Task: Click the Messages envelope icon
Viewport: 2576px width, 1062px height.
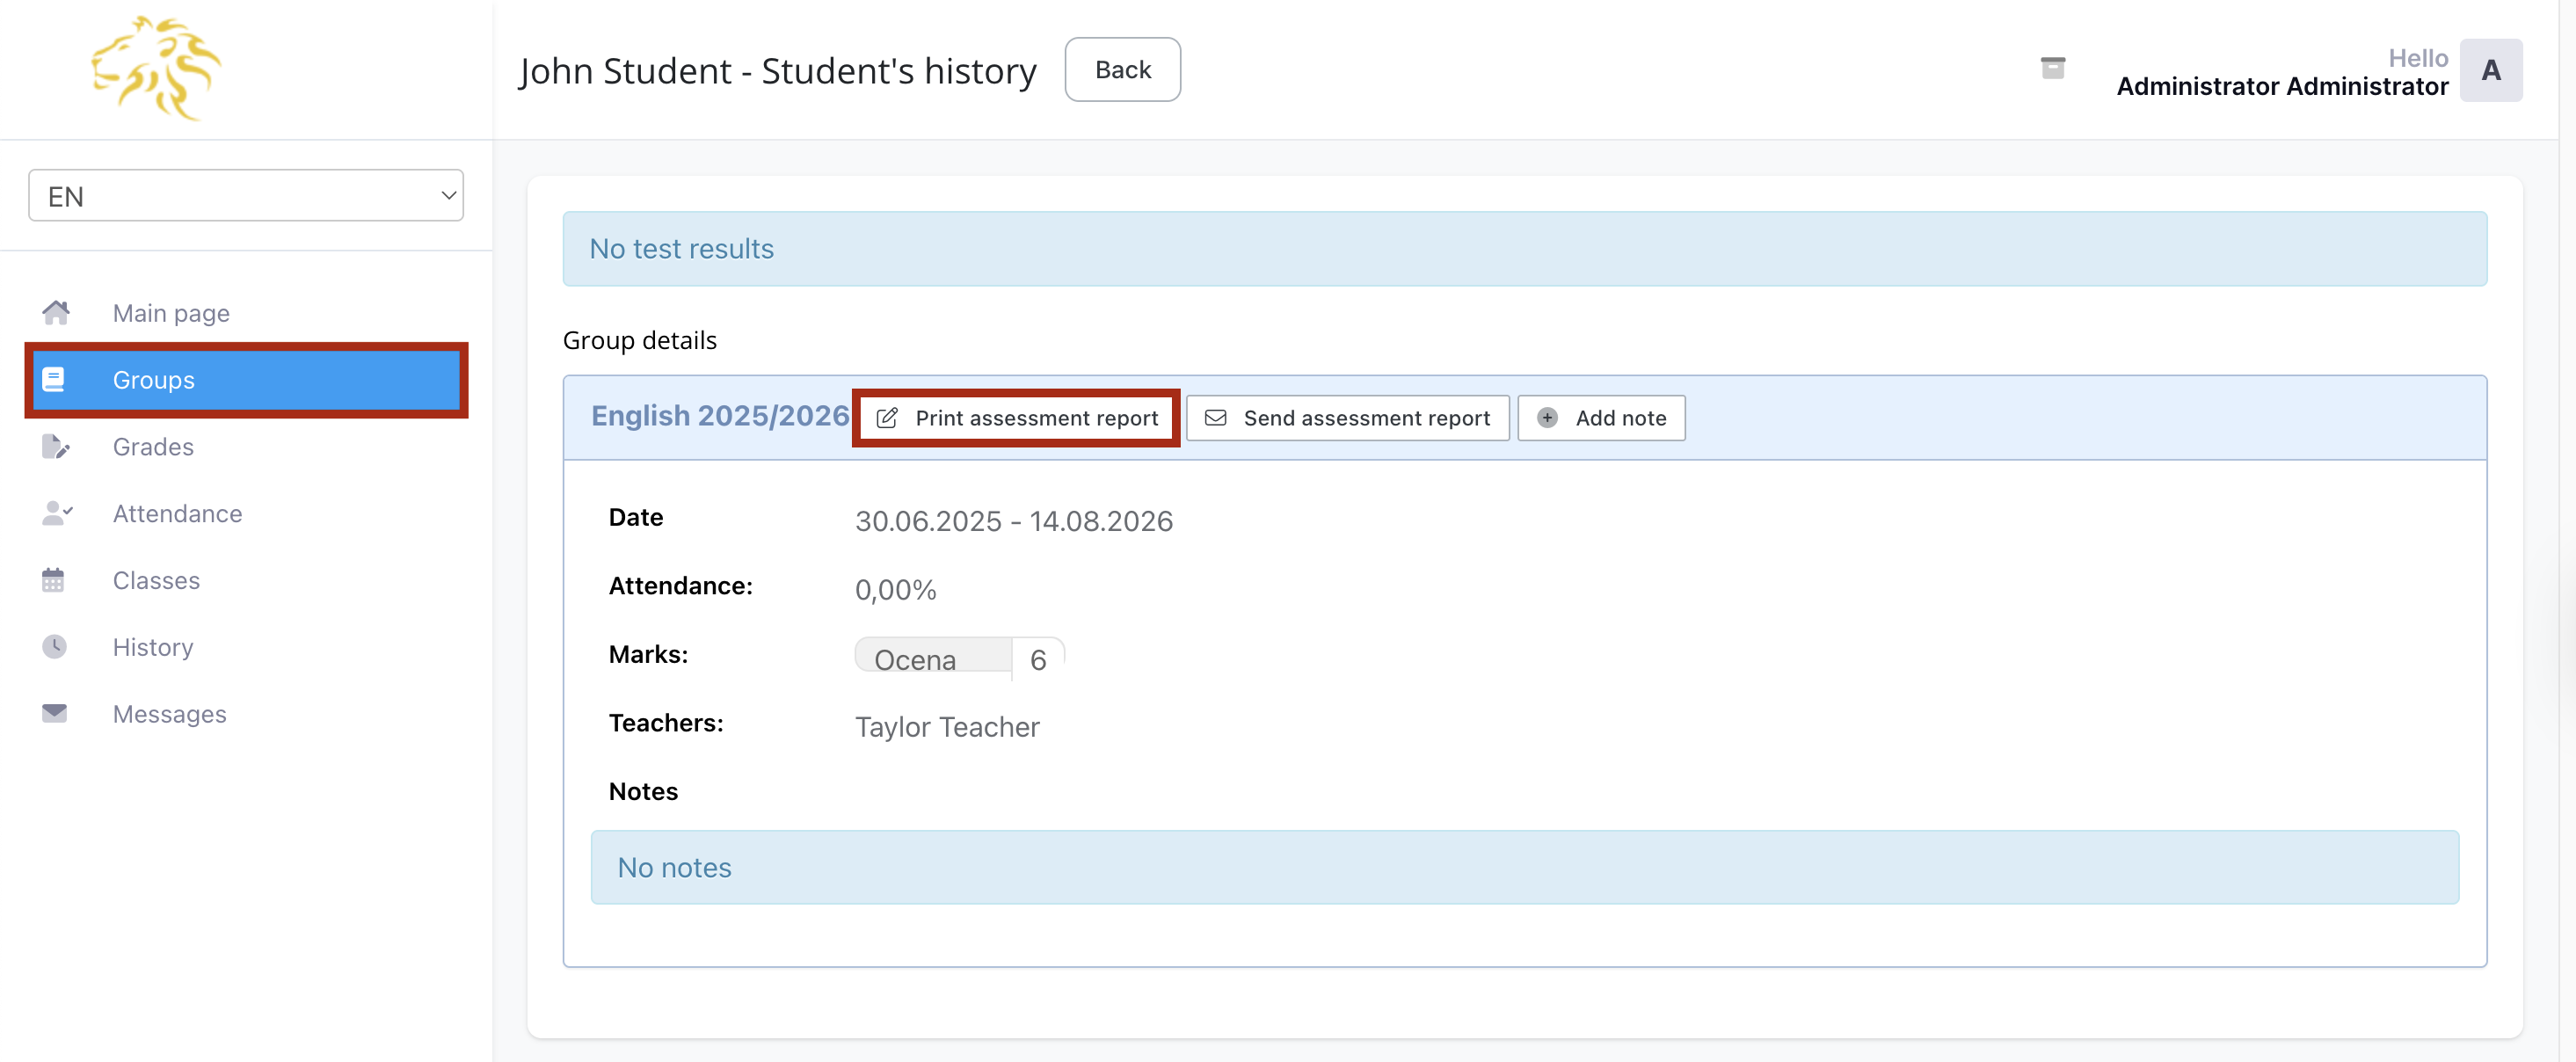Action: 54,714
